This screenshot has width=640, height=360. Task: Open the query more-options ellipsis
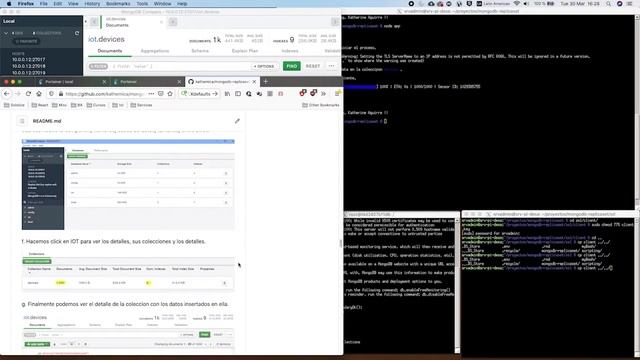(x=331, y=66)
